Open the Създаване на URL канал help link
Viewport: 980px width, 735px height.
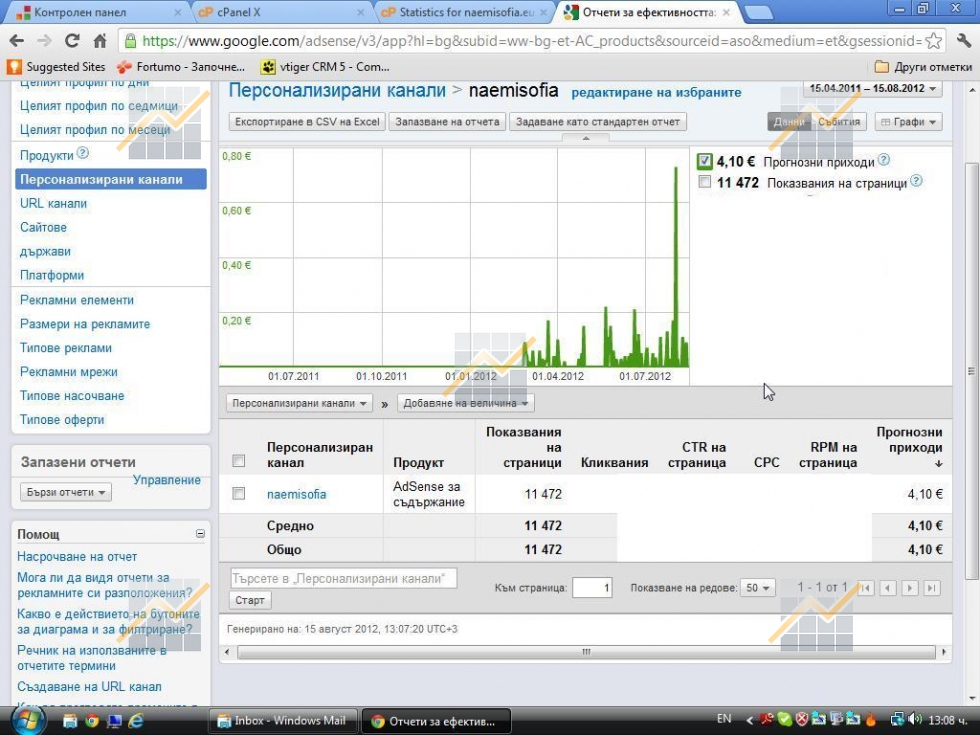89,686
